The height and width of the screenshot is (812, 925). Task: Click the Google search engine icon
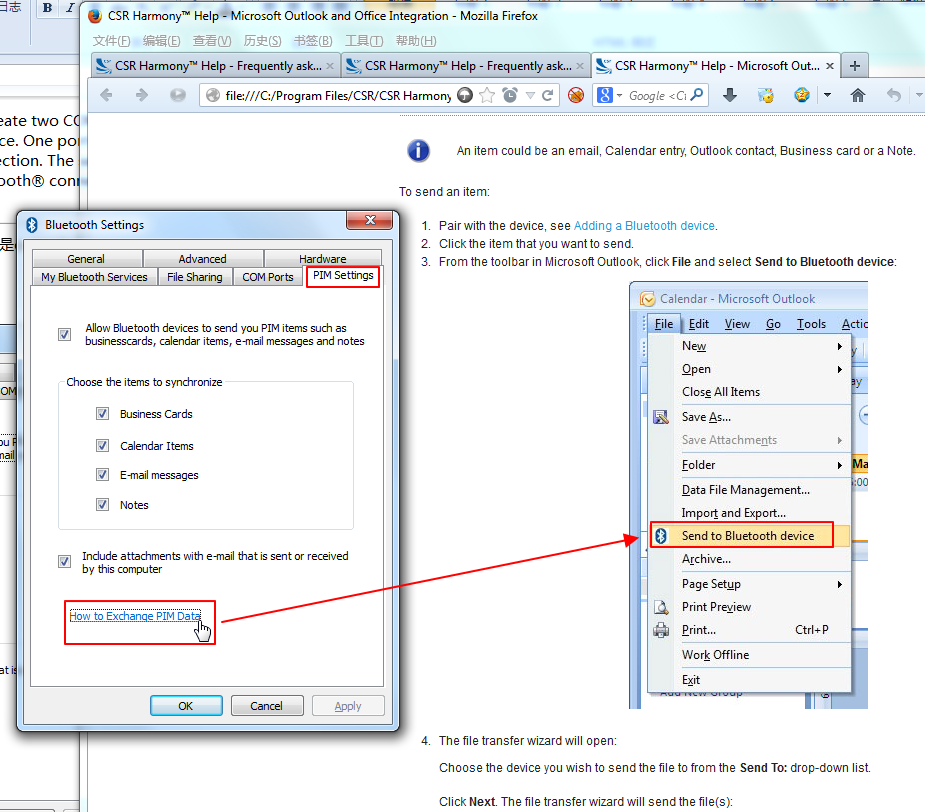tap(605, 95)
